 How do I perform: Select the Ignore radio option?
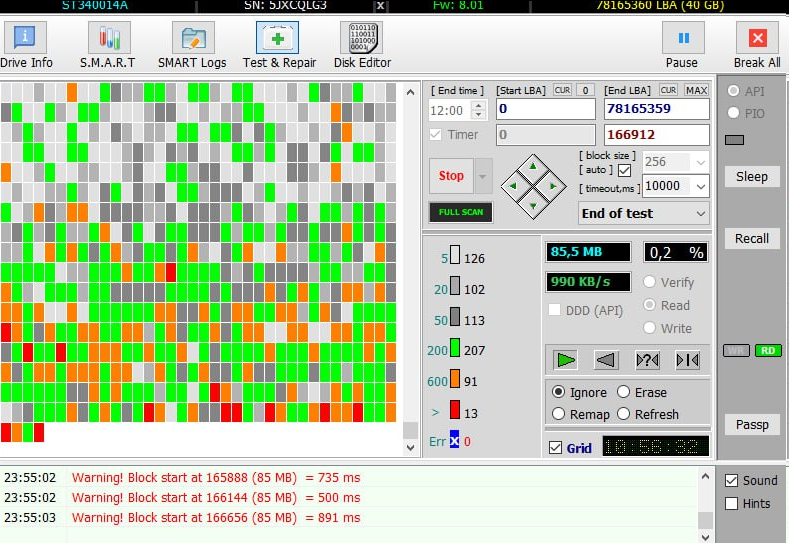[558, 392]
